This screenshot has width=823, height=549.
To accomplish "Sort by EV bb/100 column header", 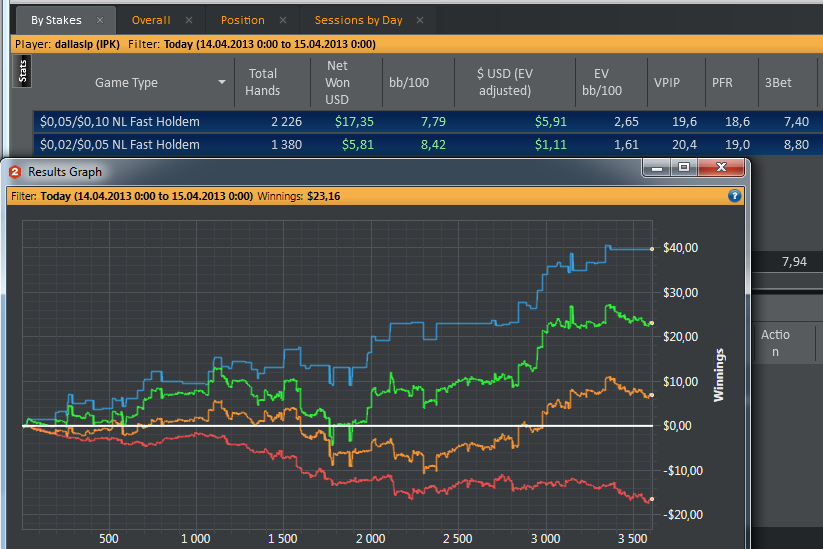I will click(x=602, y=82).
